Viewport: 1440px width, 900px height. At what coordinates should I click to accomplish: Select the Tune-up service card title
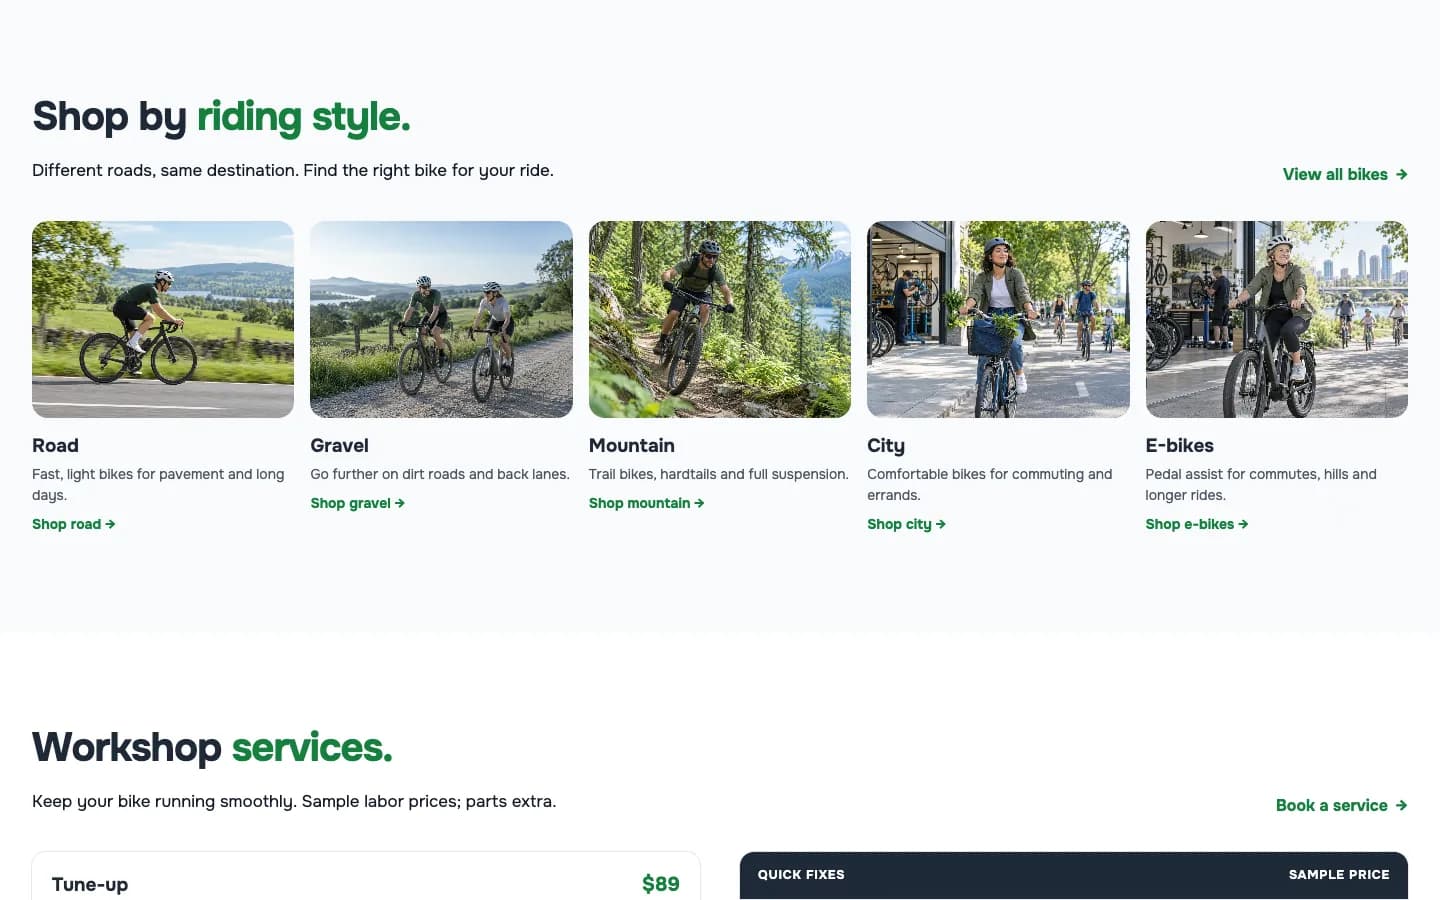tap(90, 885)
